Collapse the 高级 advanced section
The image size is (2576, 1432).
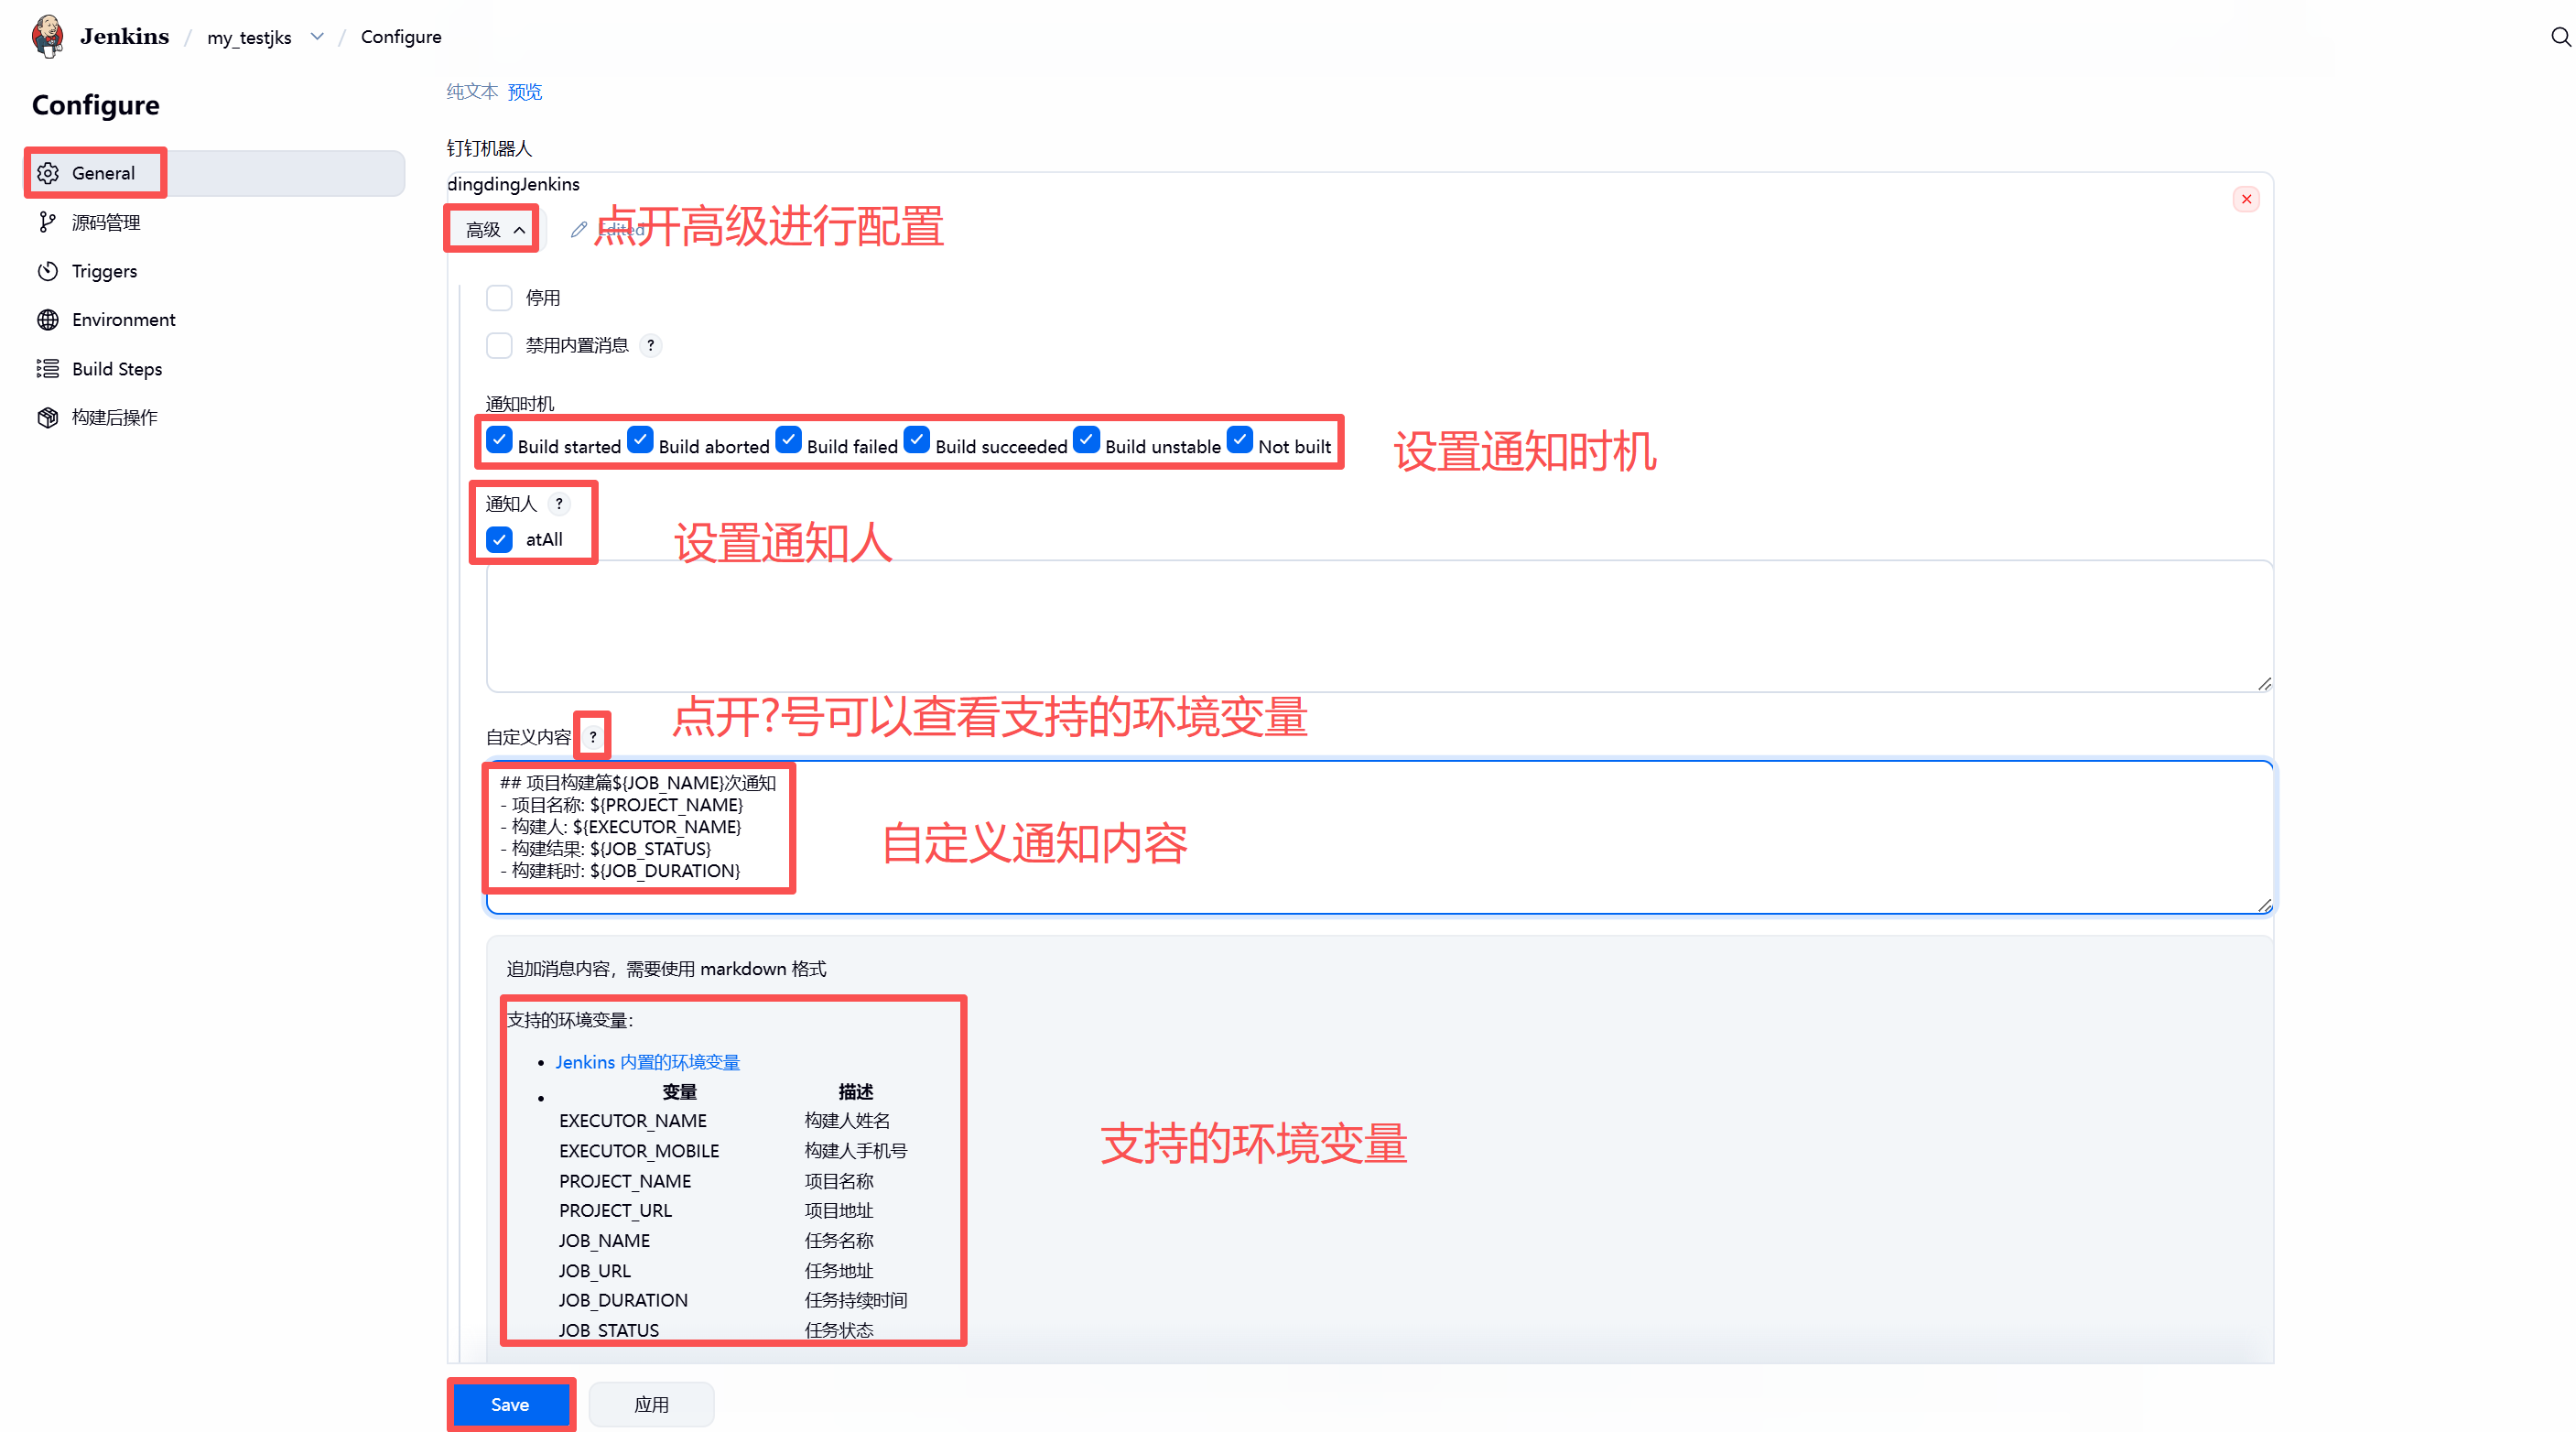coord(494,230)
